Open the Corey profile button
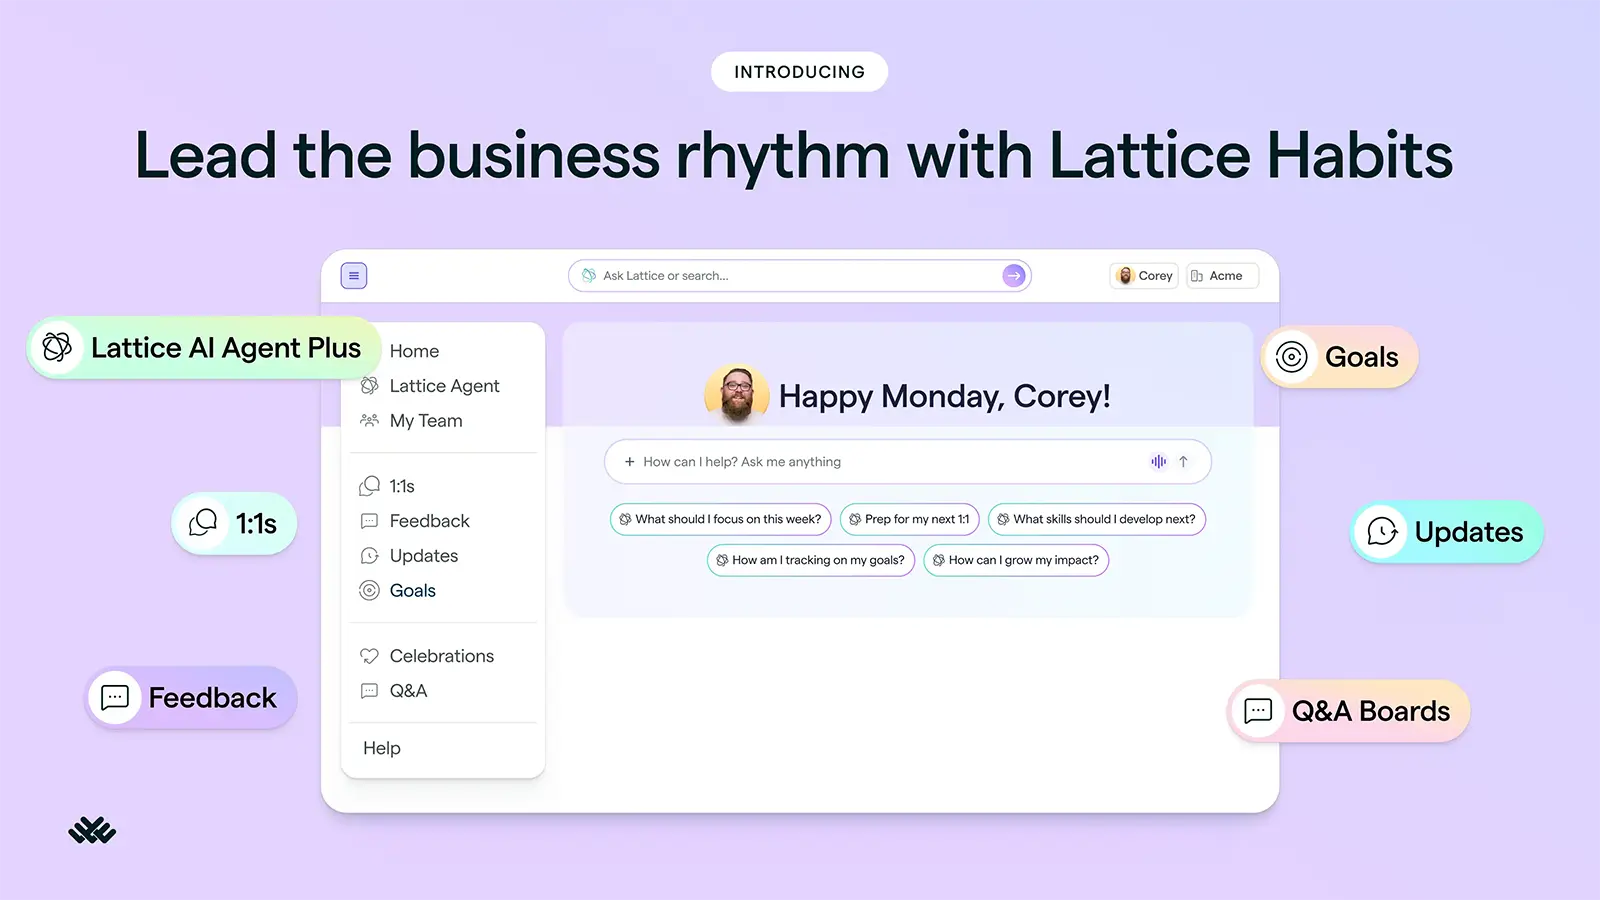1600x900 pixels. click(1144, 276)
